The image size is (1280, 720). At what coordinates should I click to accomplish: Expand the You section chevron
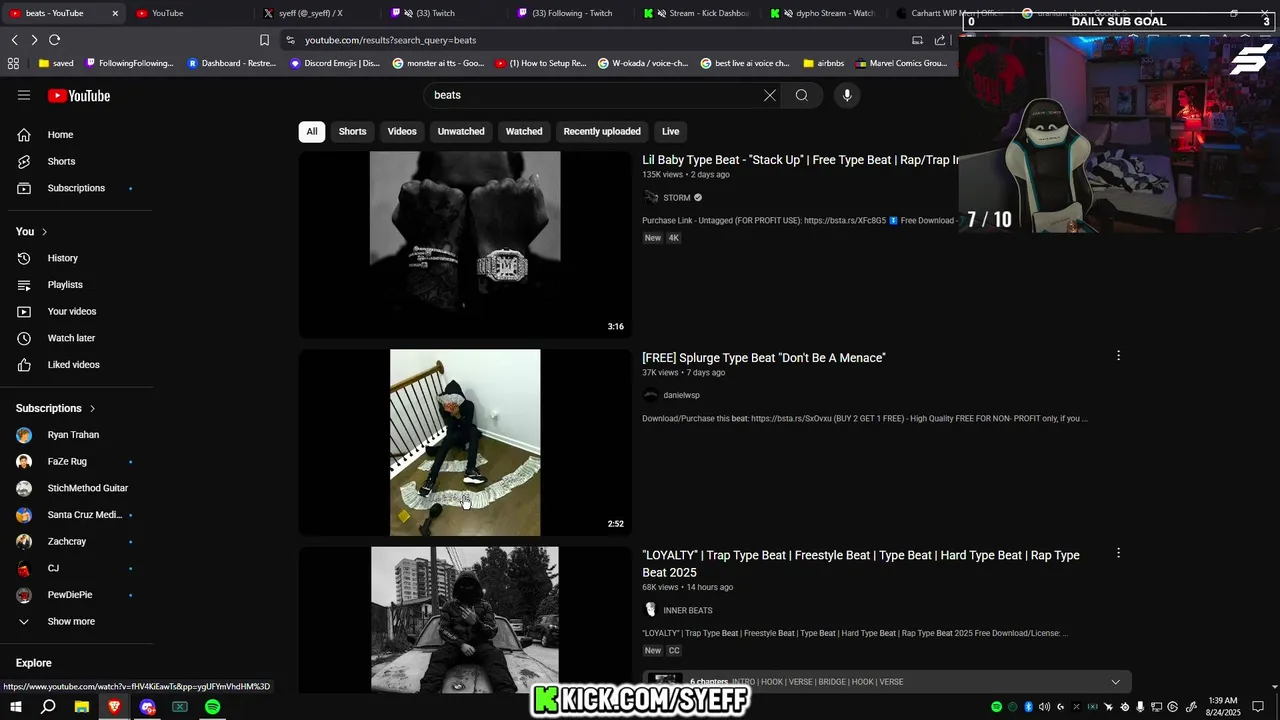pyautogui.click(x=44, y=232)
